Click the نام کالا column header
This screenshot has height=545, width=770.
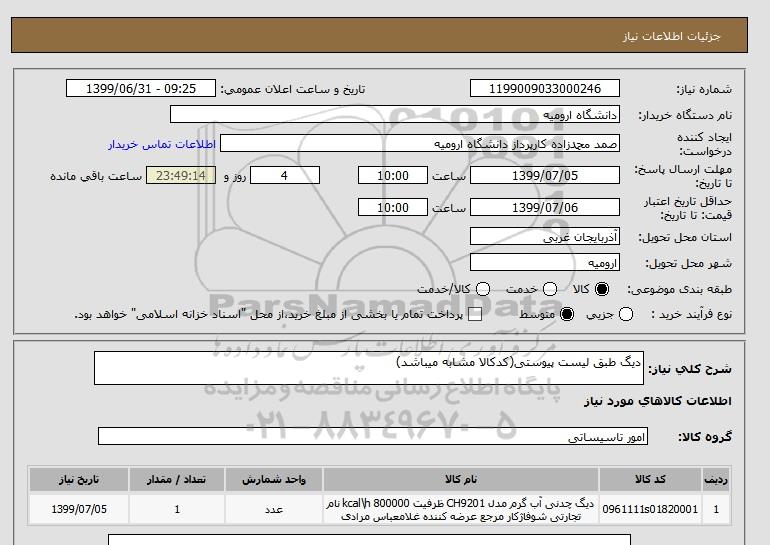[x=461, y=479]
